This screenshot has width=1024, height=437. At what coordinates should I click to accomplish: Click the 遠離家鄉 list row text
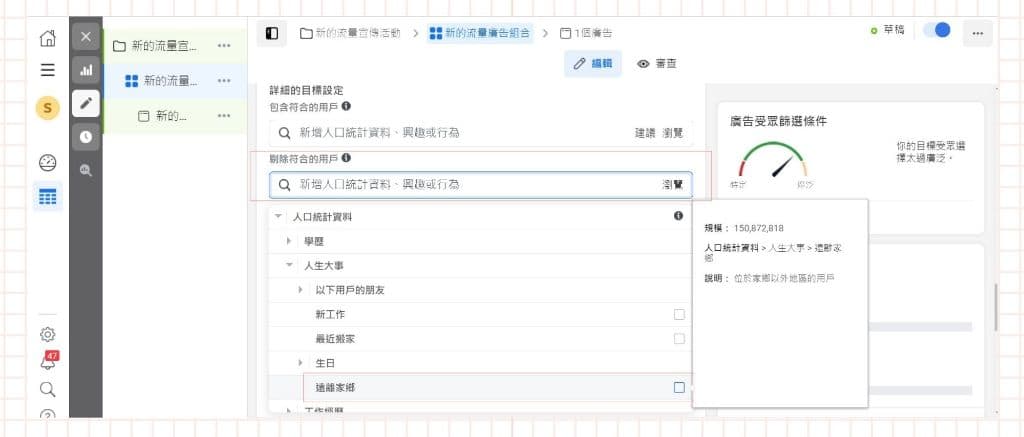coord(335,387)
